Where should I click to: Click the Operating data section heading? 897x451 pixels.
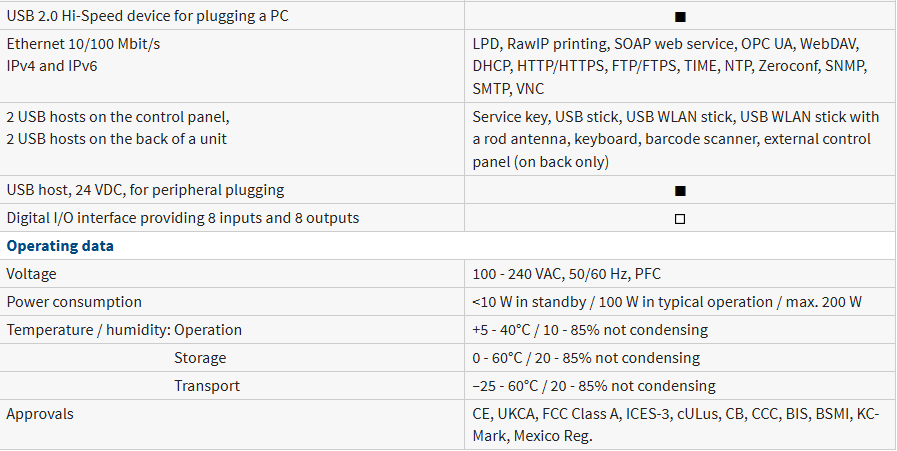[60, 246]
